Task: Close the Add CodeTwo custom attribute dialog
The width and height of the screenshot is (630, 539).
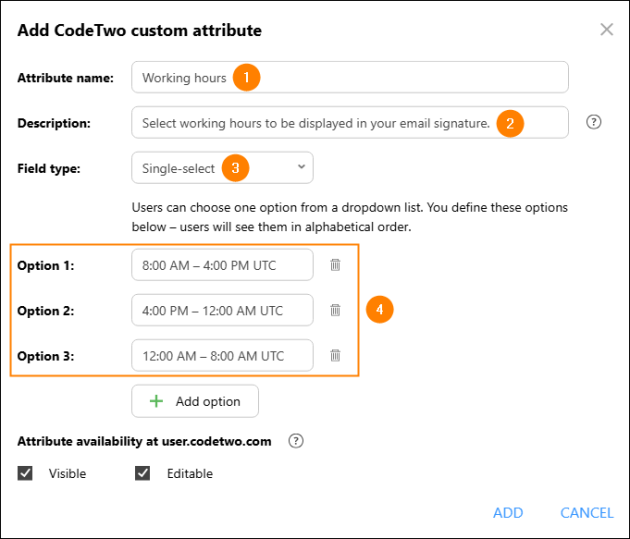Action: pyautogui.click(x=607, y=29)
